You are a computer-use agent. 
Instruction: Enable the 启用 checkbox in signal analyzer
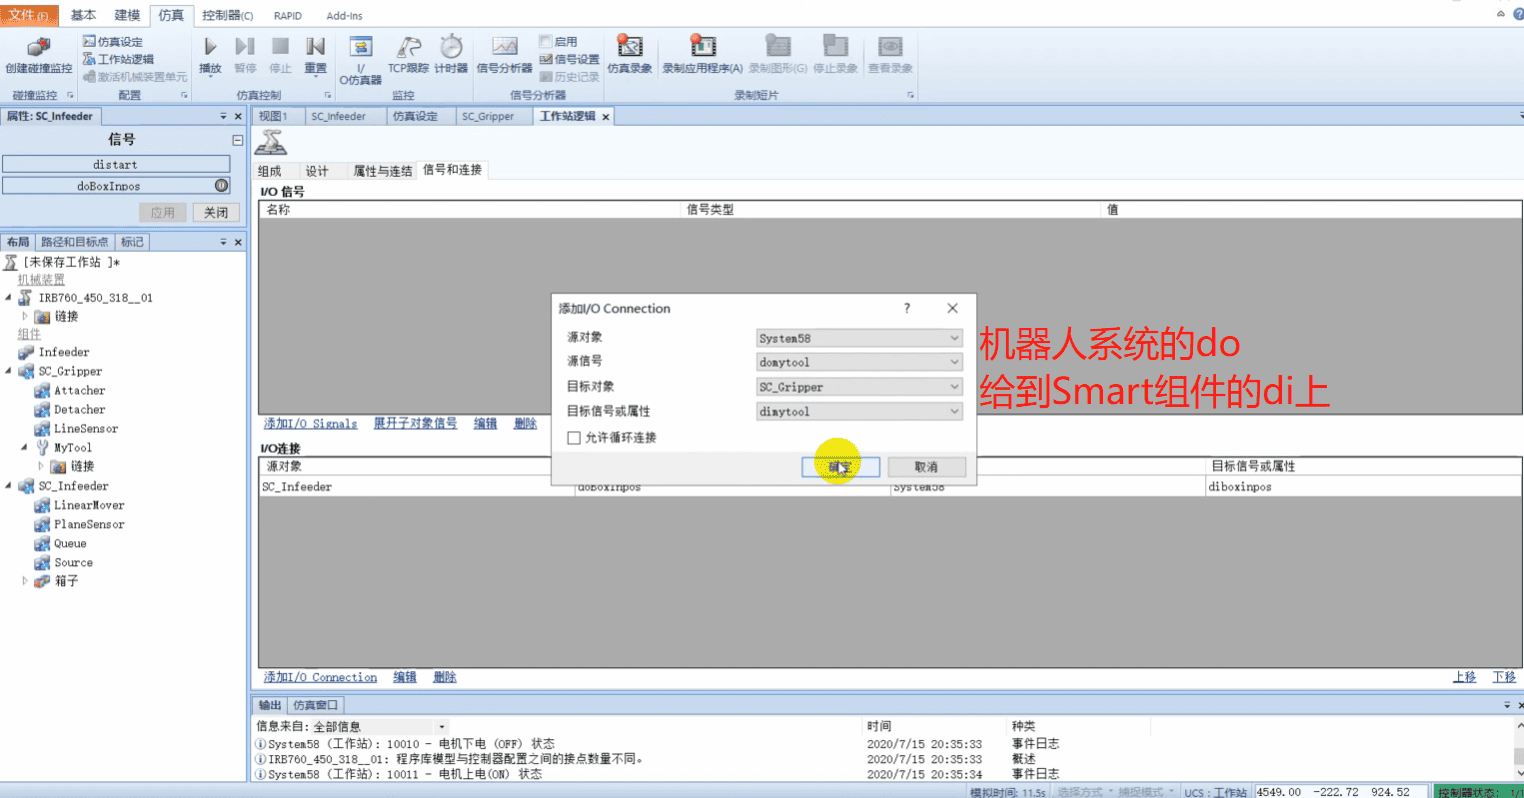[545, 42]
